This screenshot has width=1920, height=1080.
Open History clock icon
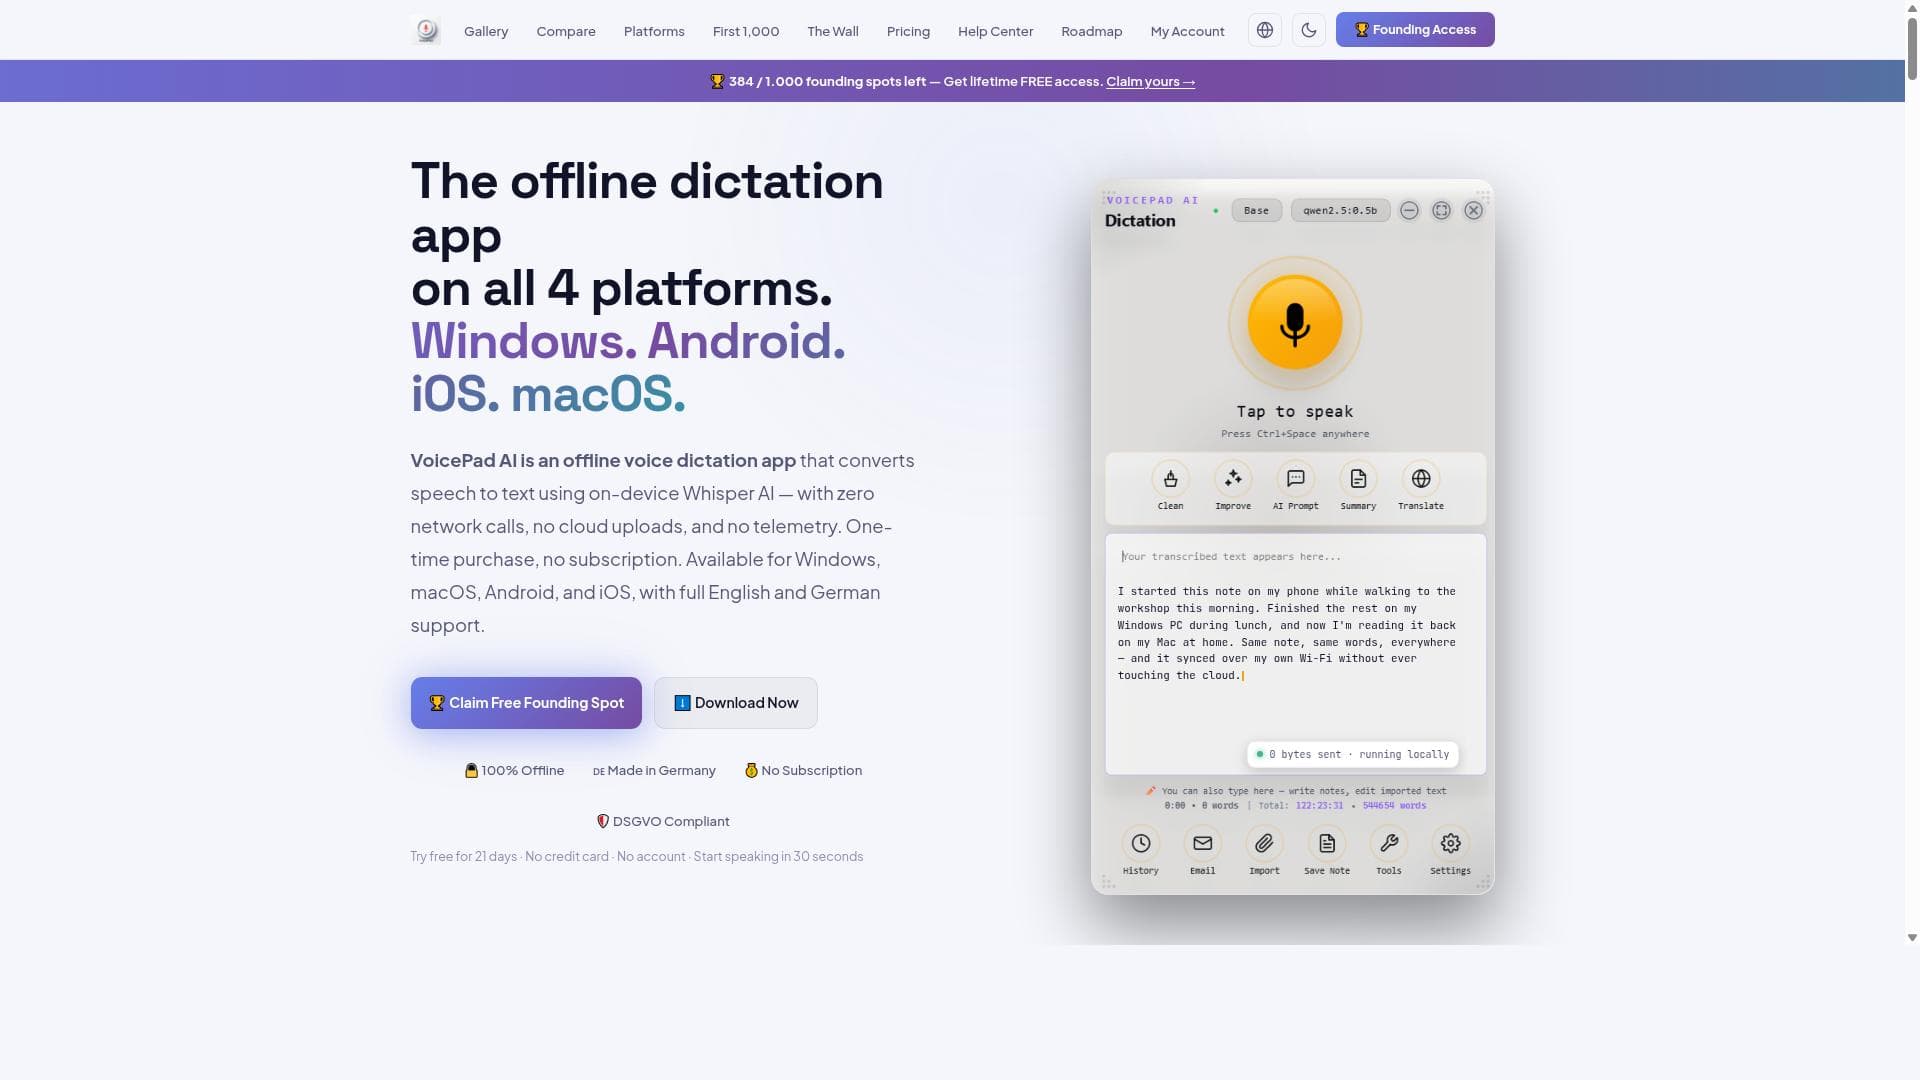pyautogui.click(x=1140, y=844)
